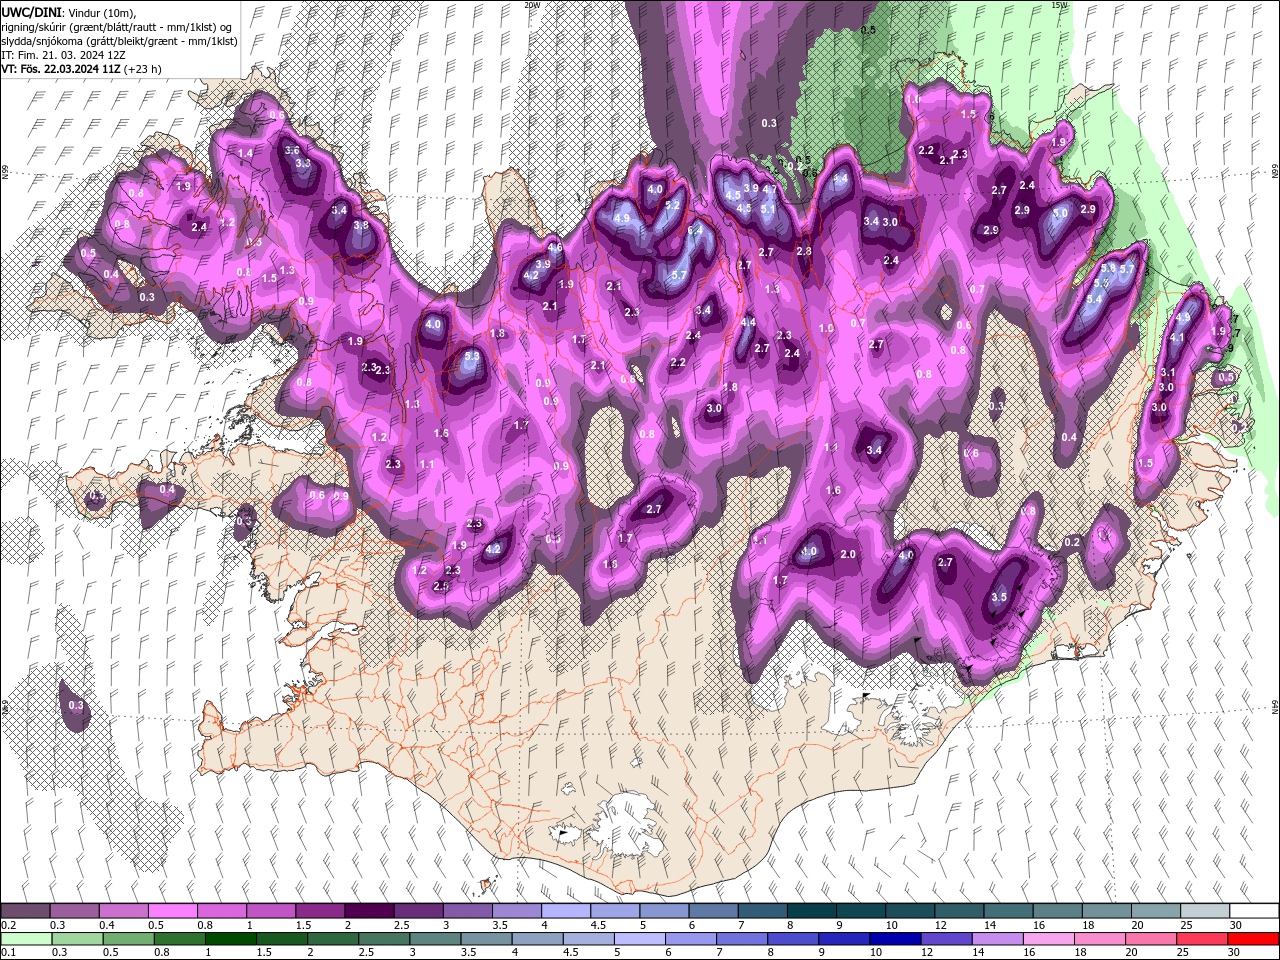Select the dark teal swatch after 8 in the snow legend
1280x960 pixels.
[x=812, y=910]
